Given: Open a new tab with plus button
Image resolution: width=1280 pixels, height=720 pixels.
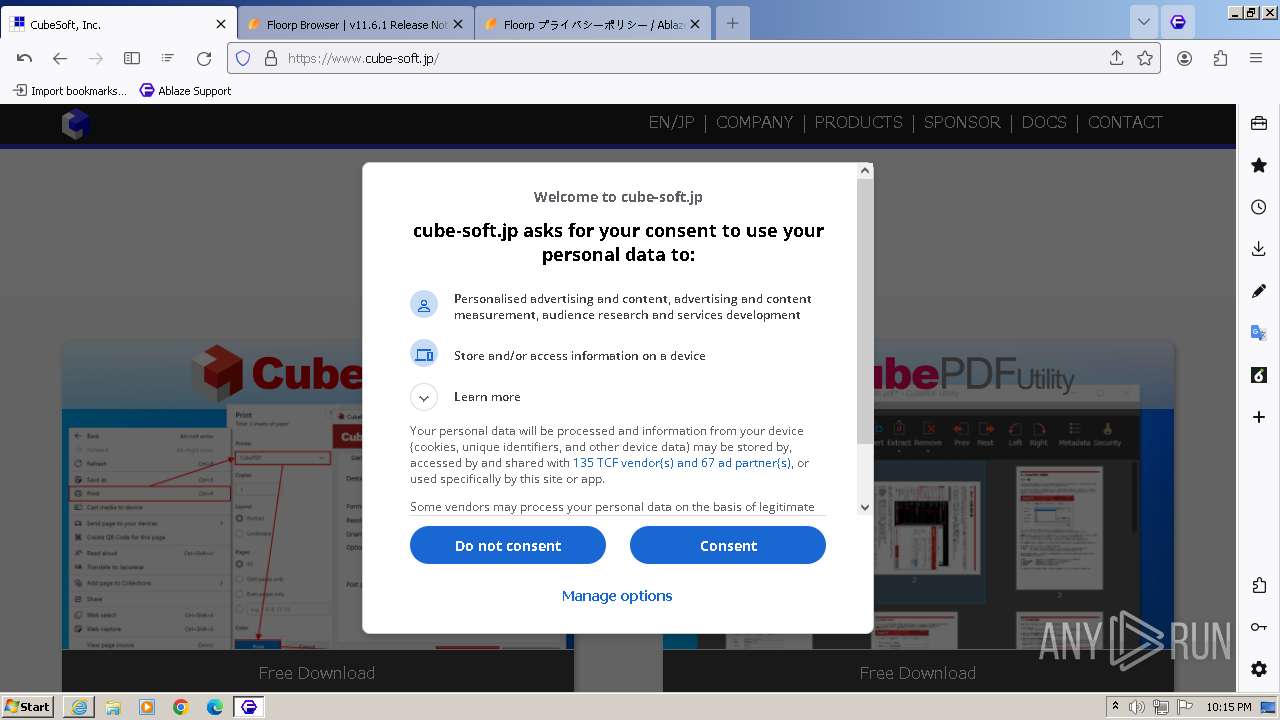Looking at the screenshot, I should tap(732, 24).
